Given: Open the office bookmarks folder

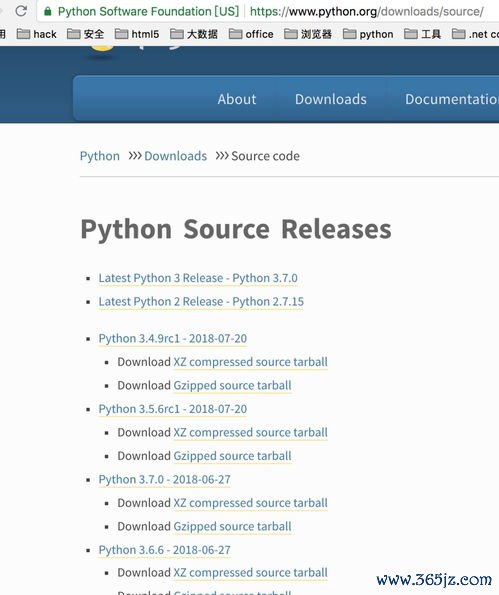Looking at the screenshot, I should (x=251, y=34).
